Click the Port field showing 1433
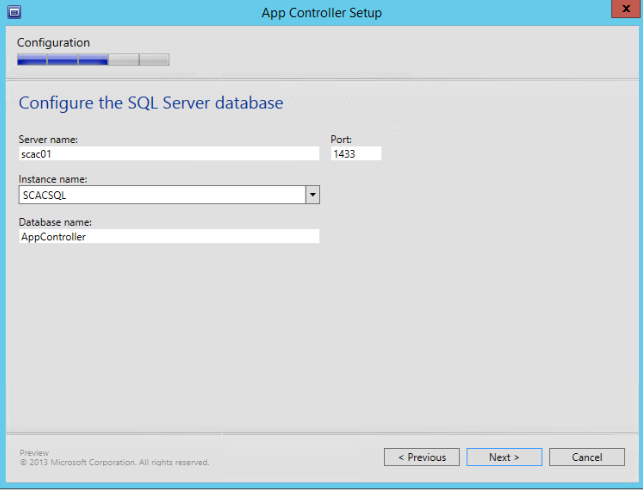 [355, 154]
